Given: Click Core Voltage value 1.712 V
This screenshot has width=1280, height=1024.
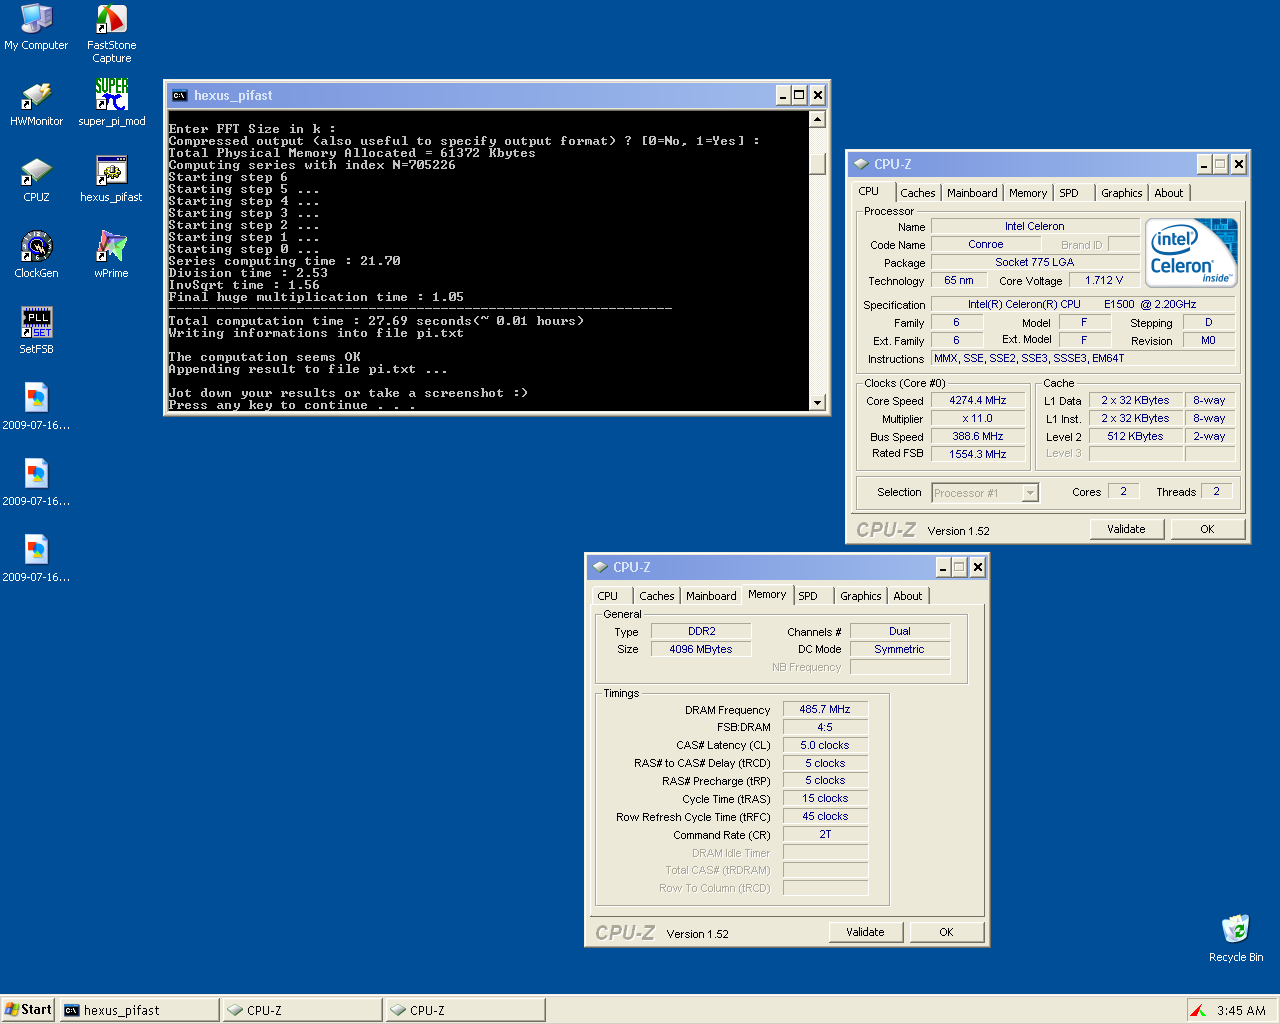Looking at the screenshot, I should 1104,280.
